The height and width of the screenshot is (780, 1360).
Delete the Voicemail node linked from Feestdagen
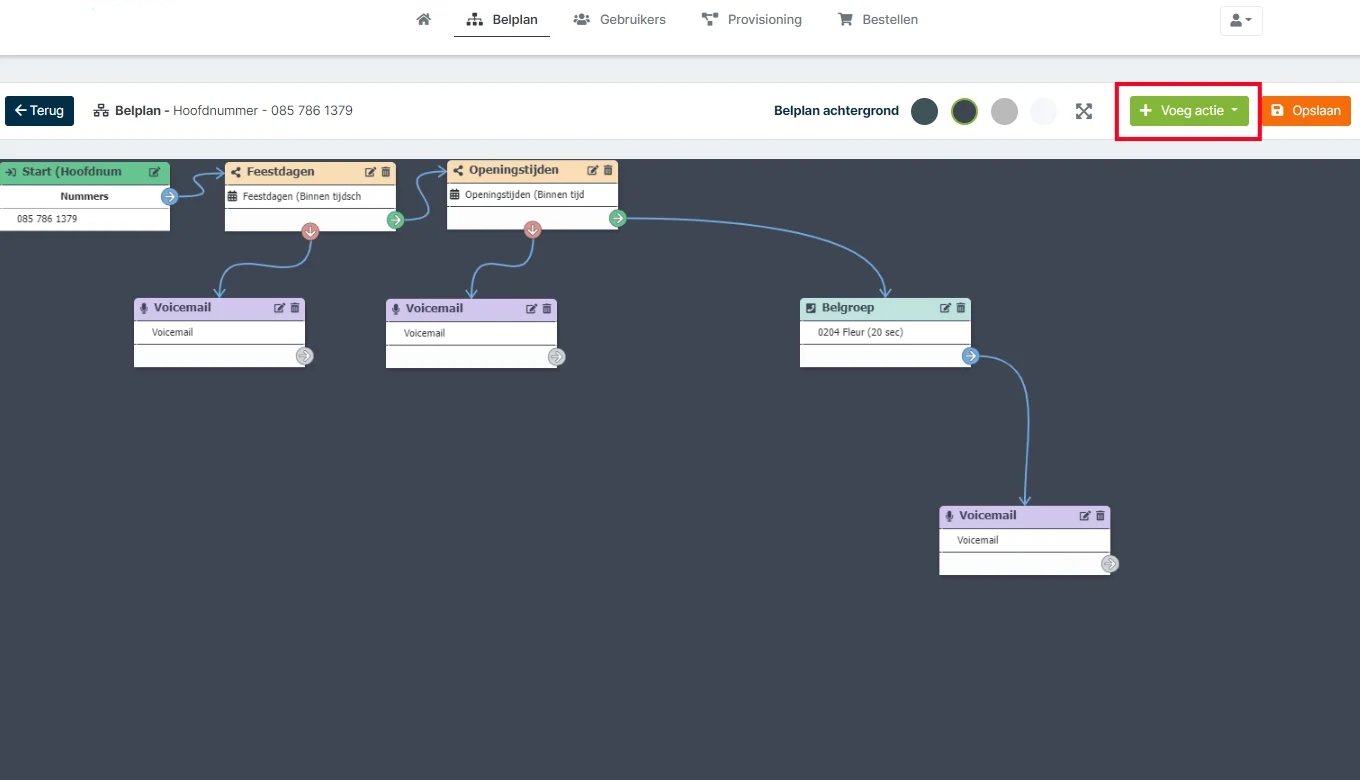[295, 308]
